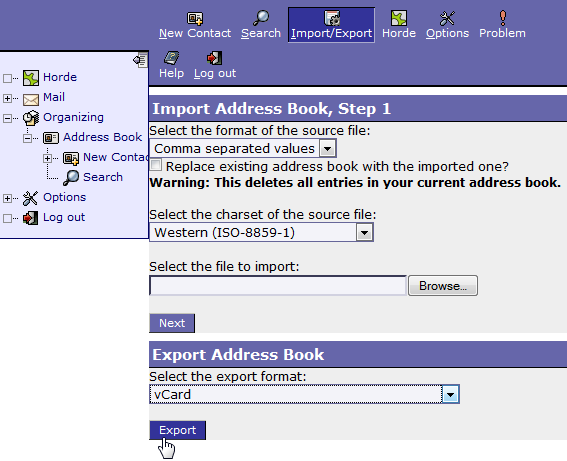Screen dimensions: 567x461
Task: Open Address Book in the sidebar tree
Action: click(102, 137)
